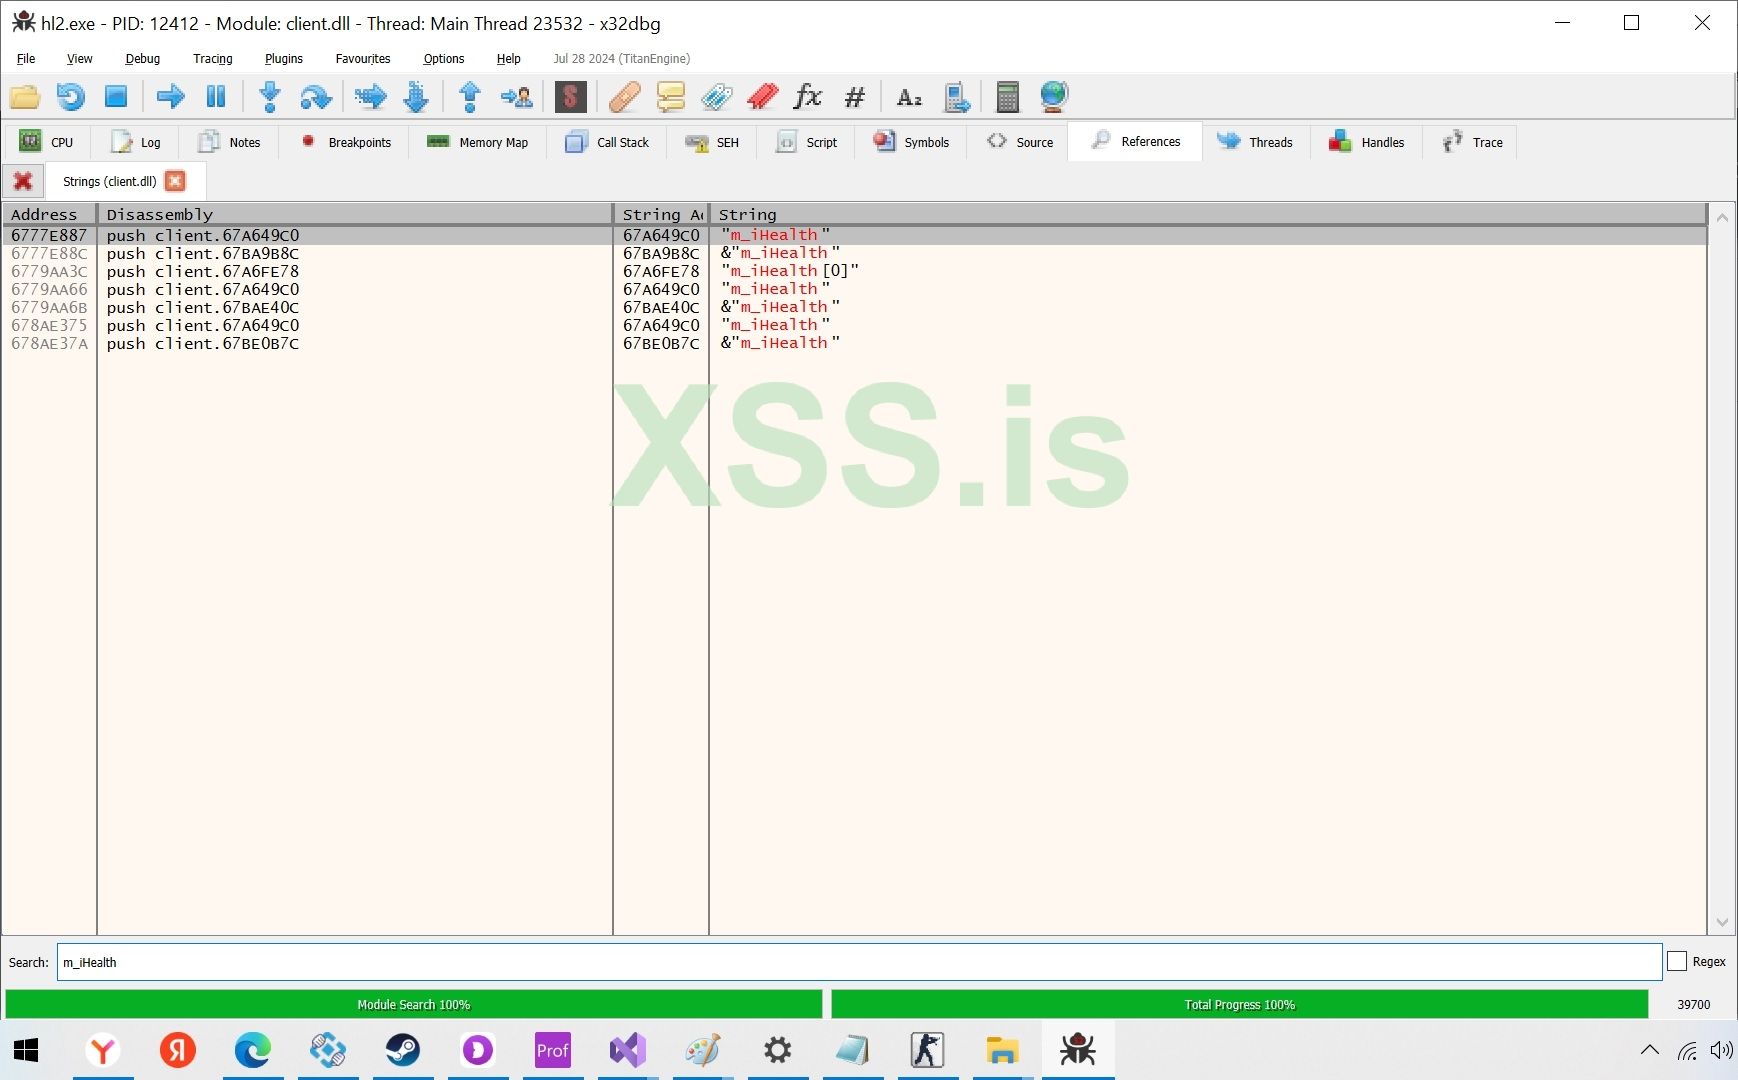
Task: Open Visual Studio from the taskbar
Action: click(628, 1050)
